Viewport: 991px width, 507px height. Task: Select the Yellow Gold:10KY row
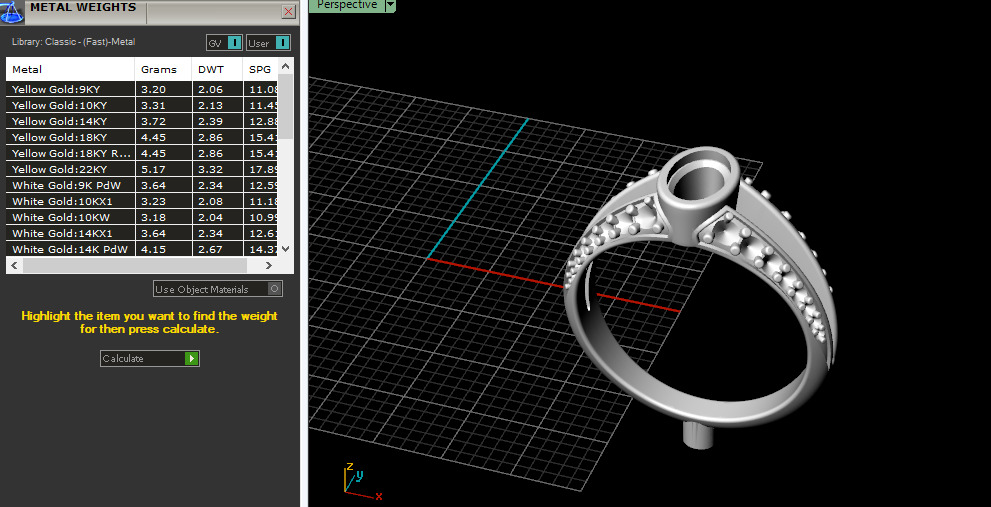click(x=142, y=105)
